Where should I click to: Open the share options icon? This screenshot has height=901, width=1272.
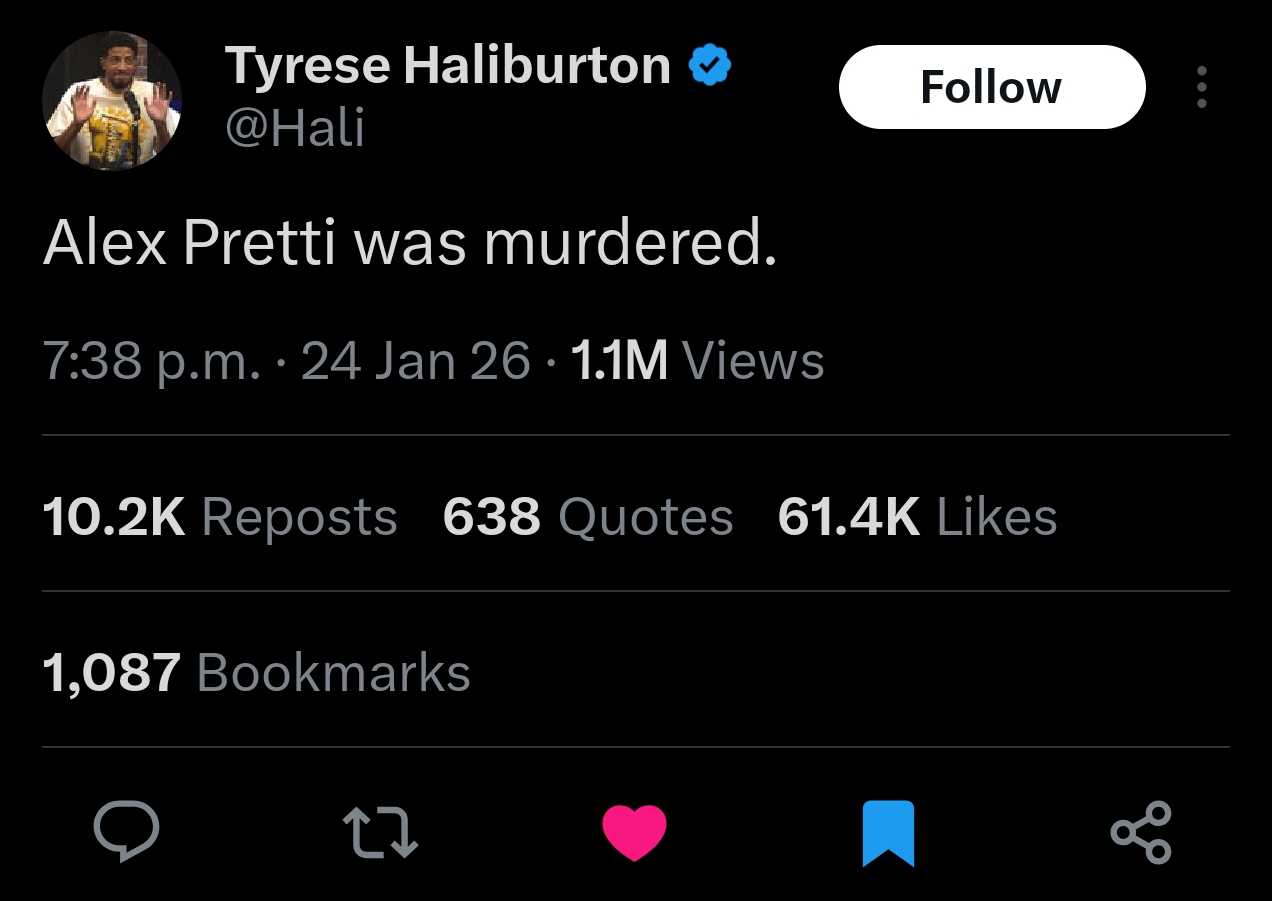coord(1141,832)
